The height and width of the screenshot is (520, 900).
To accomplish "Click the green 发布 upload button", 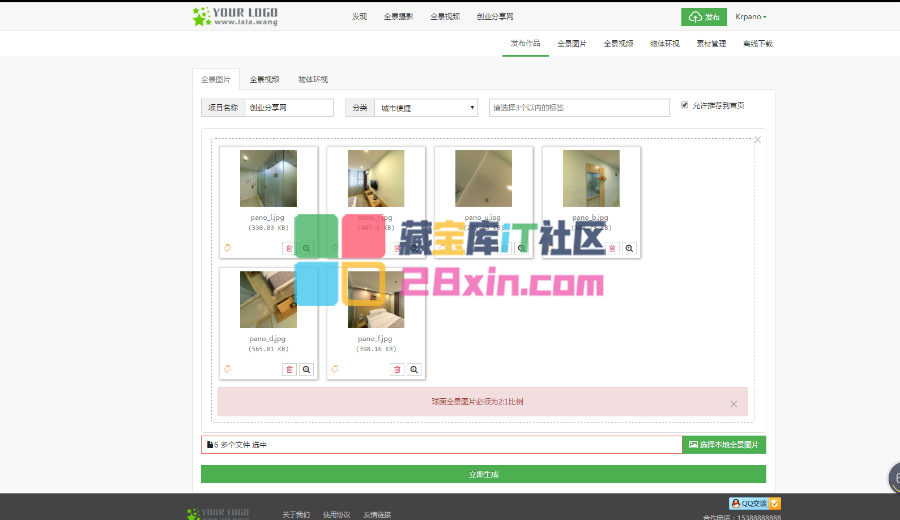I will coord(703,17).
